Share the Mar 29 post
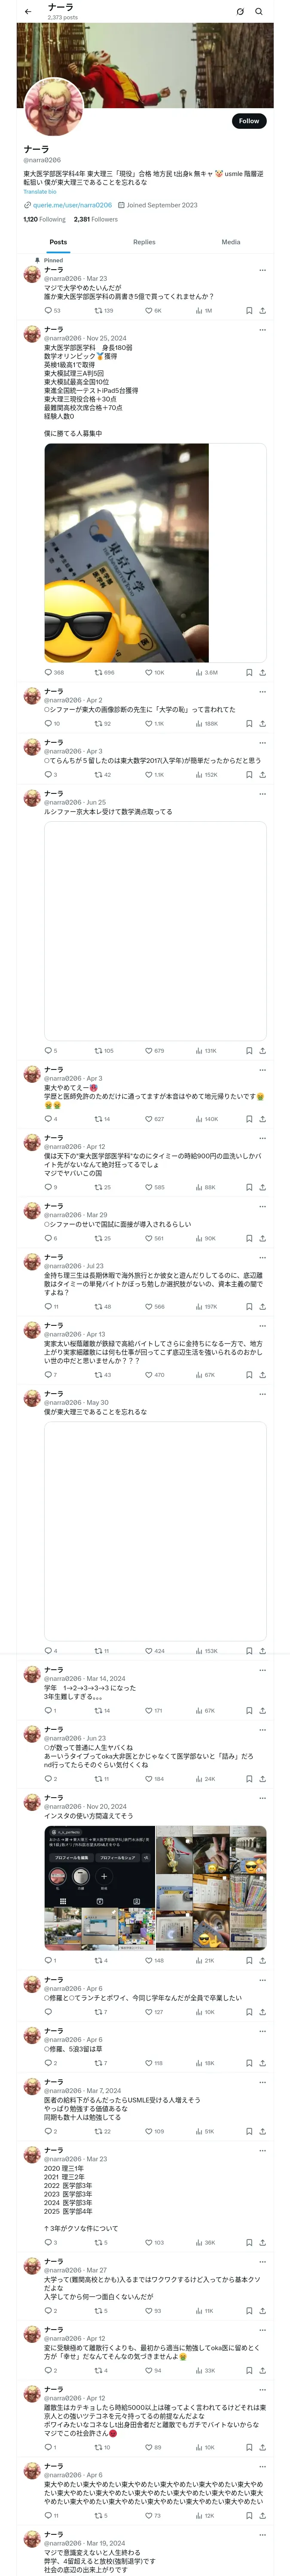The image size is (290, 2576). tap(262, 1239)
